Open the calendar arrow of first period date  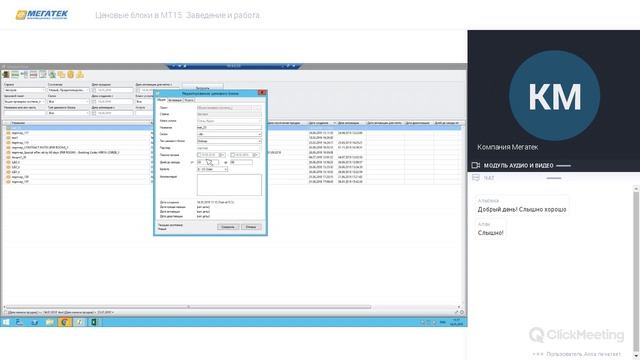pos(222,155)
